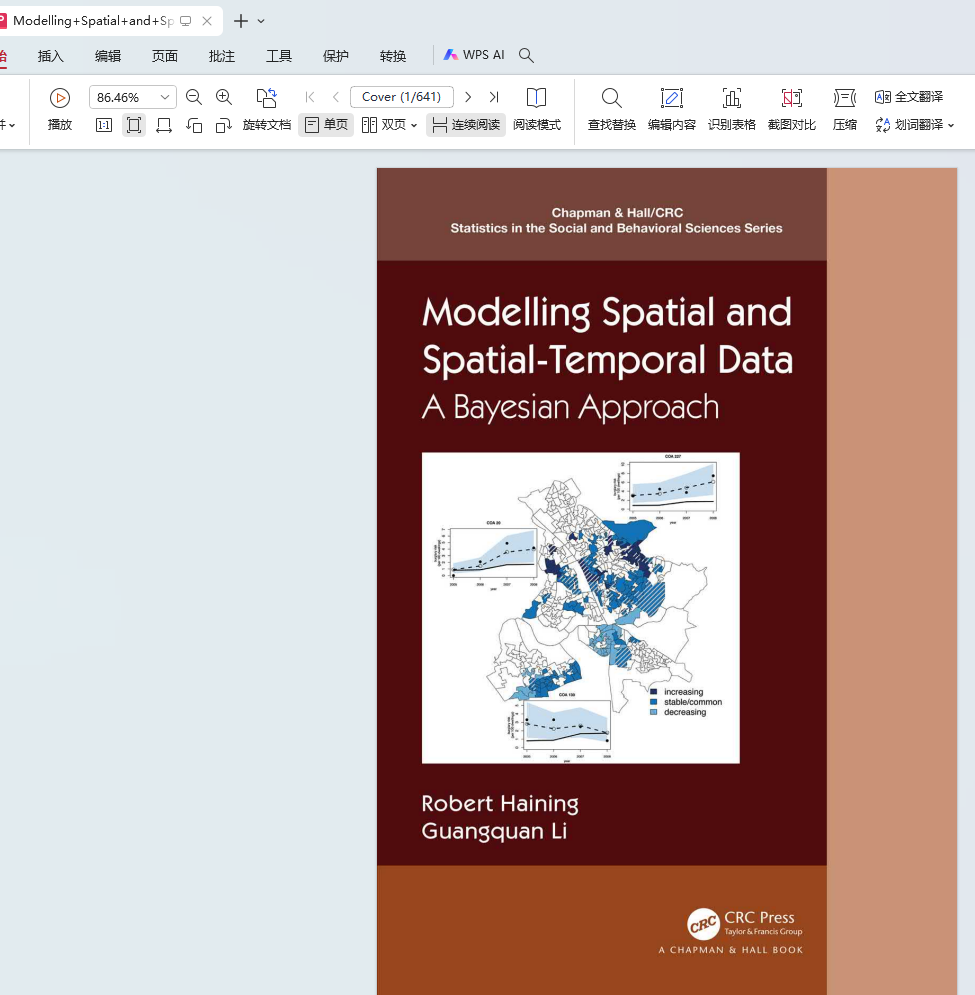
Task: Toggle Continuous Reading (连续阅读) mode
Action: pos(466,125)
